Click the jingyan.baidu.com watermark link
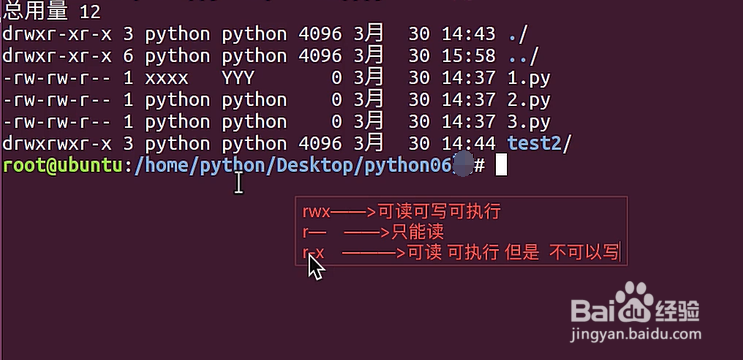 tap(636, 334)
